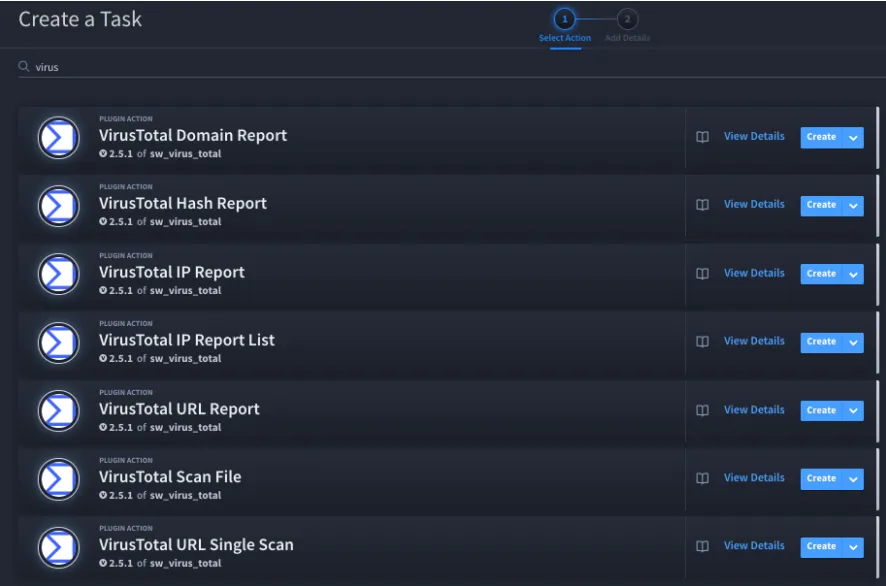The width and height of the screenshot is (886, 586).
Task: Create a VirusTotal IP Report List task
Action: [822, 342]
